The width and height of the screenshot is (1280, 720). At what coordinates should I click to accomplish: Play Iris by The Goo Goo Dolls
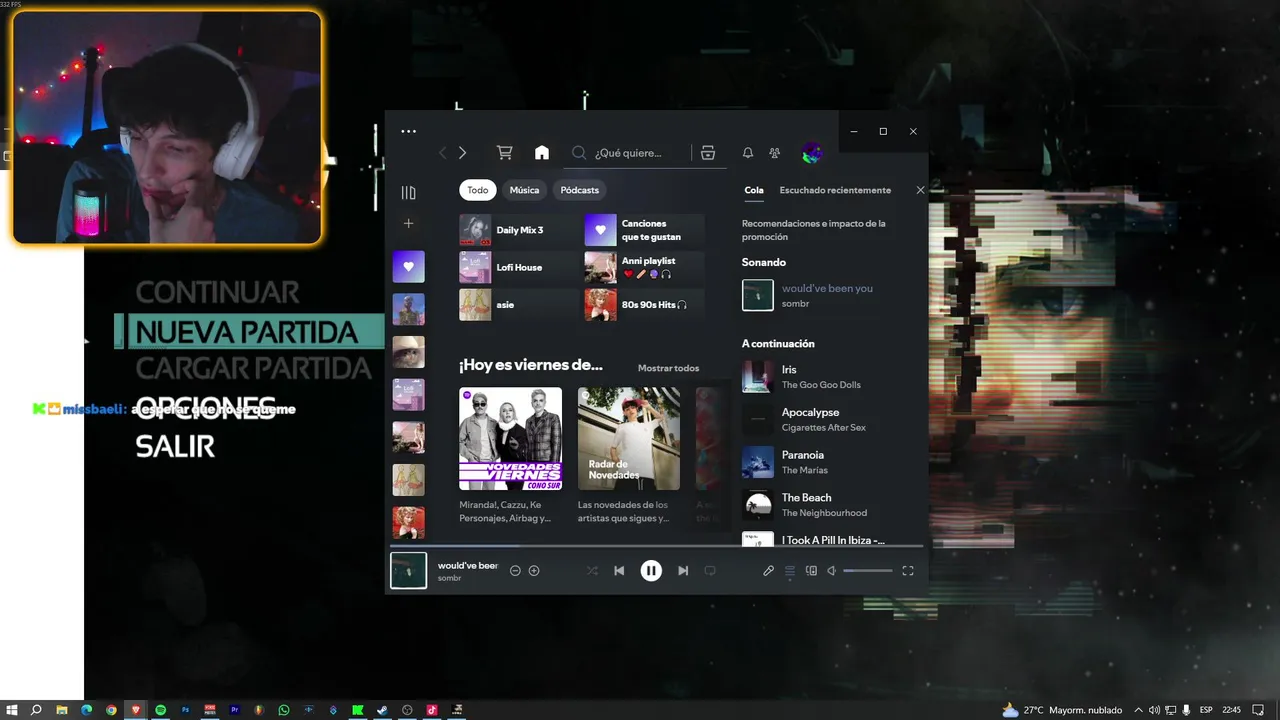(830, 377)
